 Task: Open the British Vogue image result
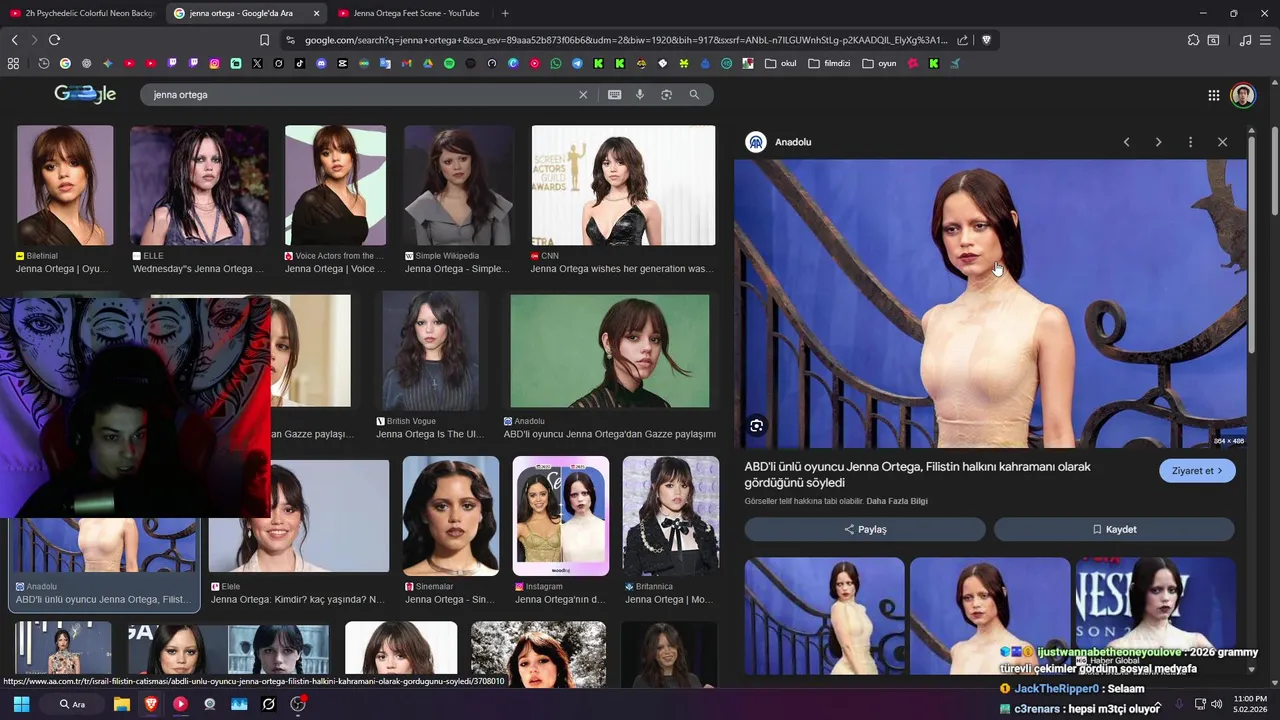coord(430,351)
